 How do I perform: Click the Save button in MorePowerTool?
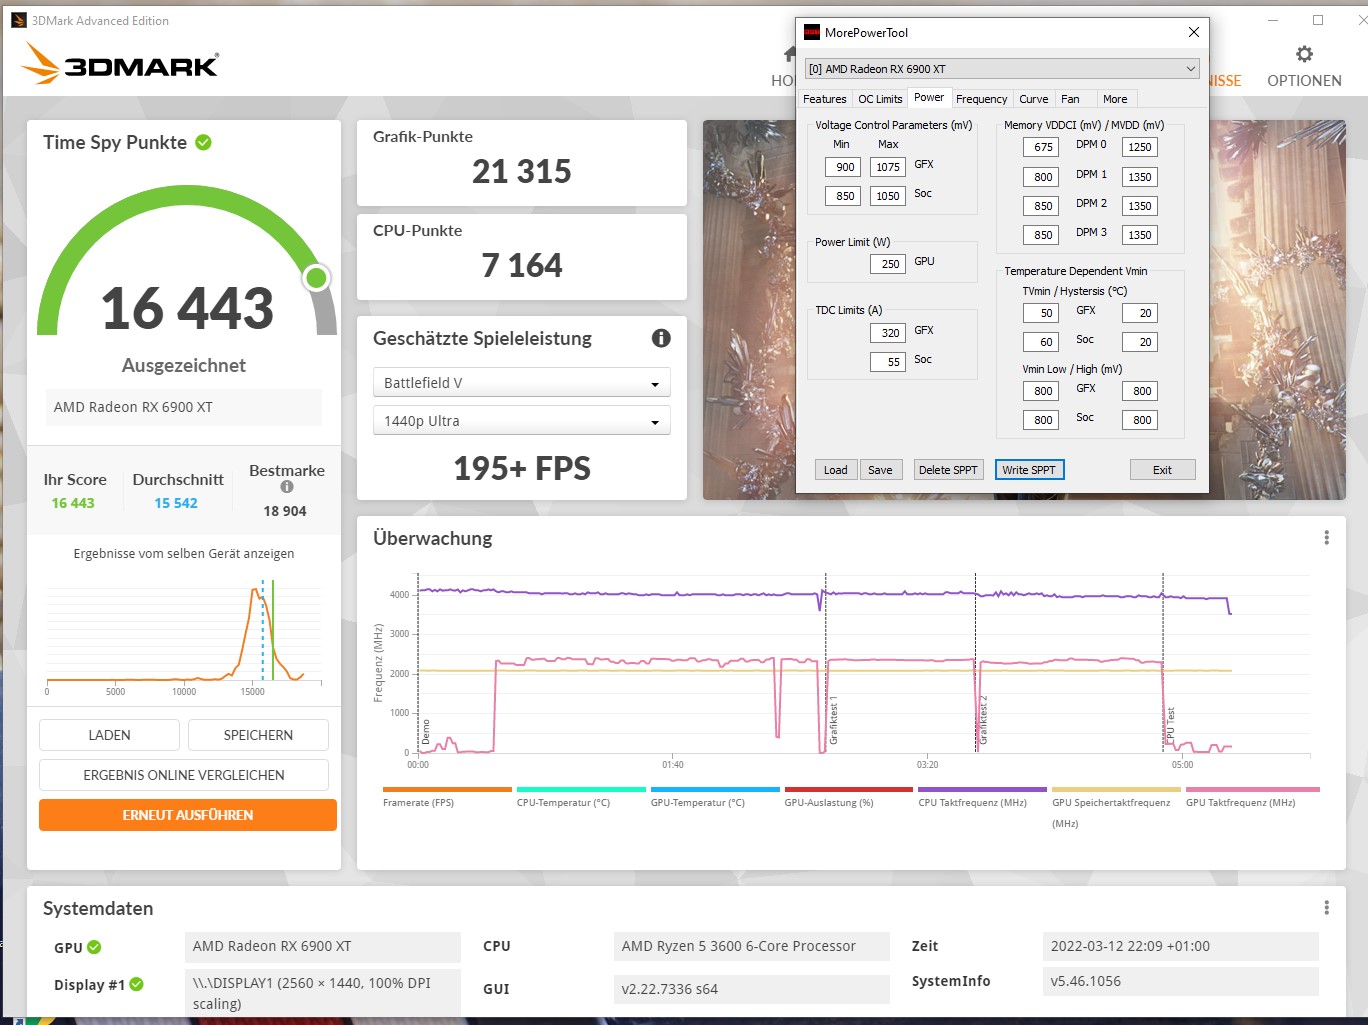pyautogui.click(x=880, y=470)
